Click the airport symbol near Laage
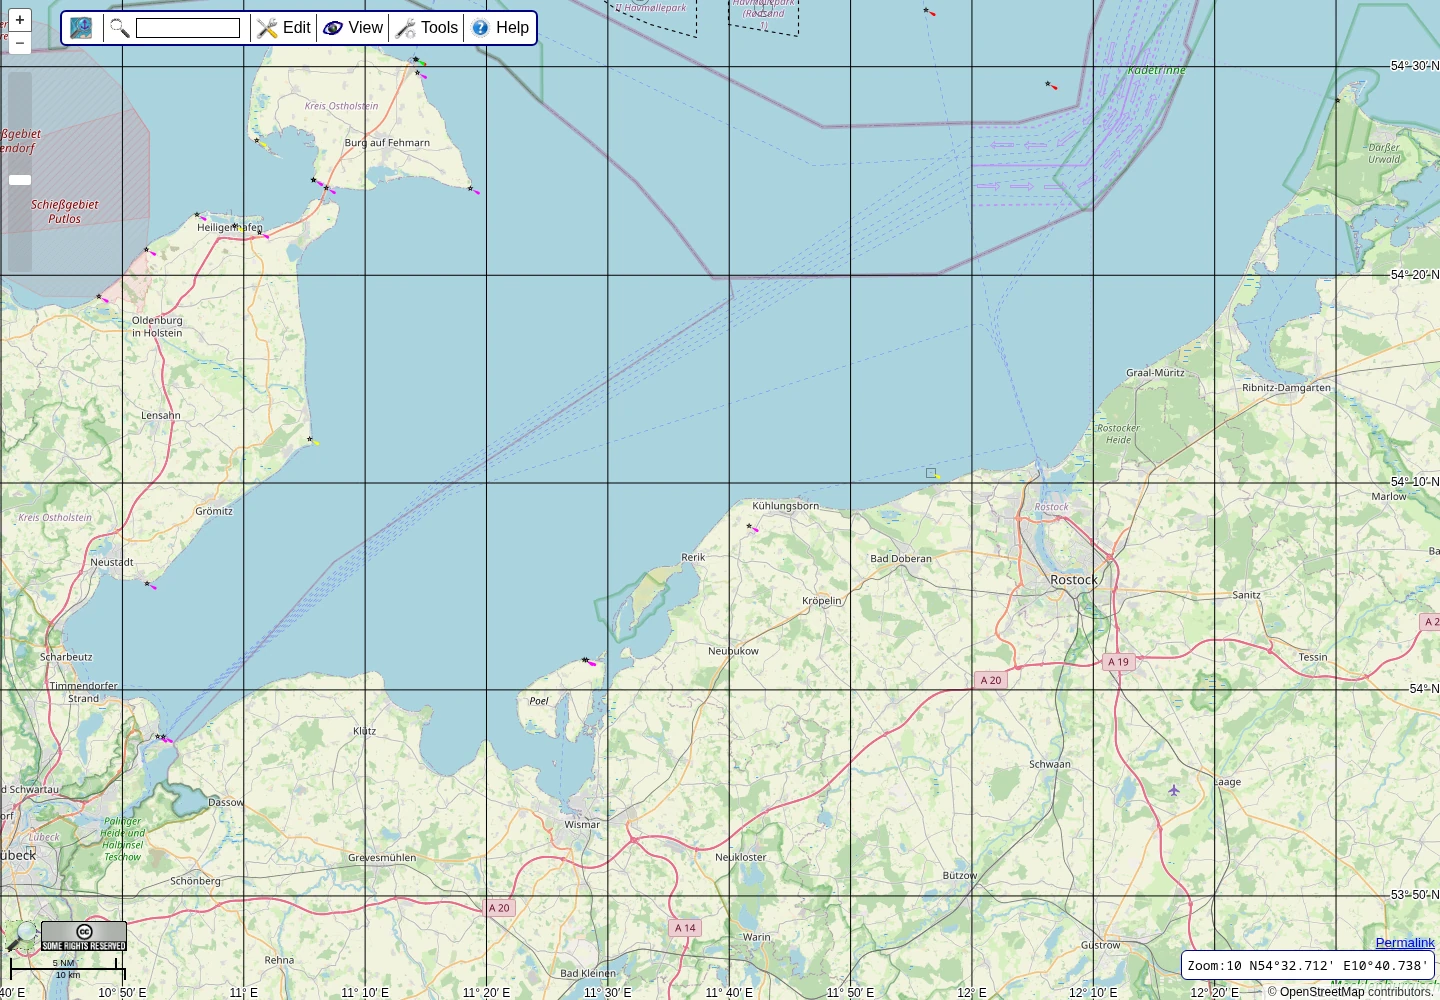Image resolution: width=1440 pixels, height=1000 pixels. (1174, 790)
